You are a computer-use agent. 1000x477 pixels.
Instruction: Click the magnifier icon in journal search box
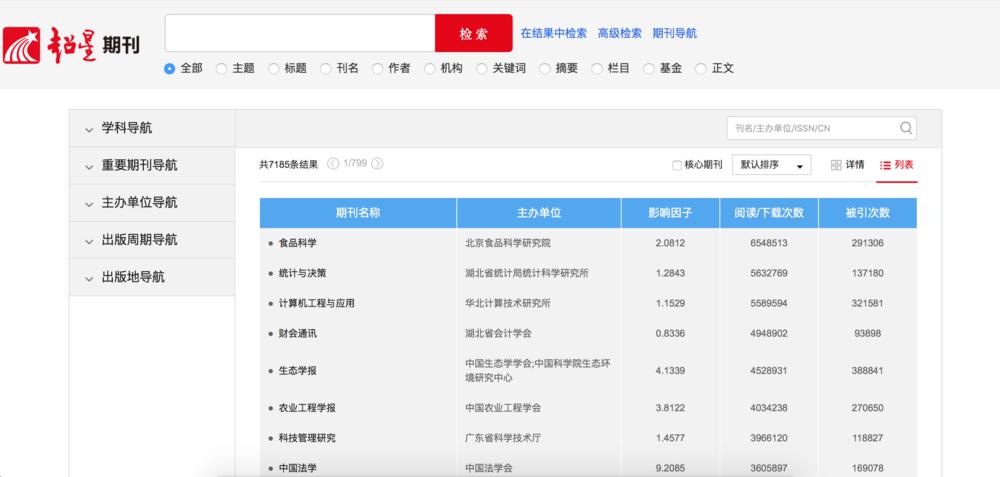coord(906,128)
